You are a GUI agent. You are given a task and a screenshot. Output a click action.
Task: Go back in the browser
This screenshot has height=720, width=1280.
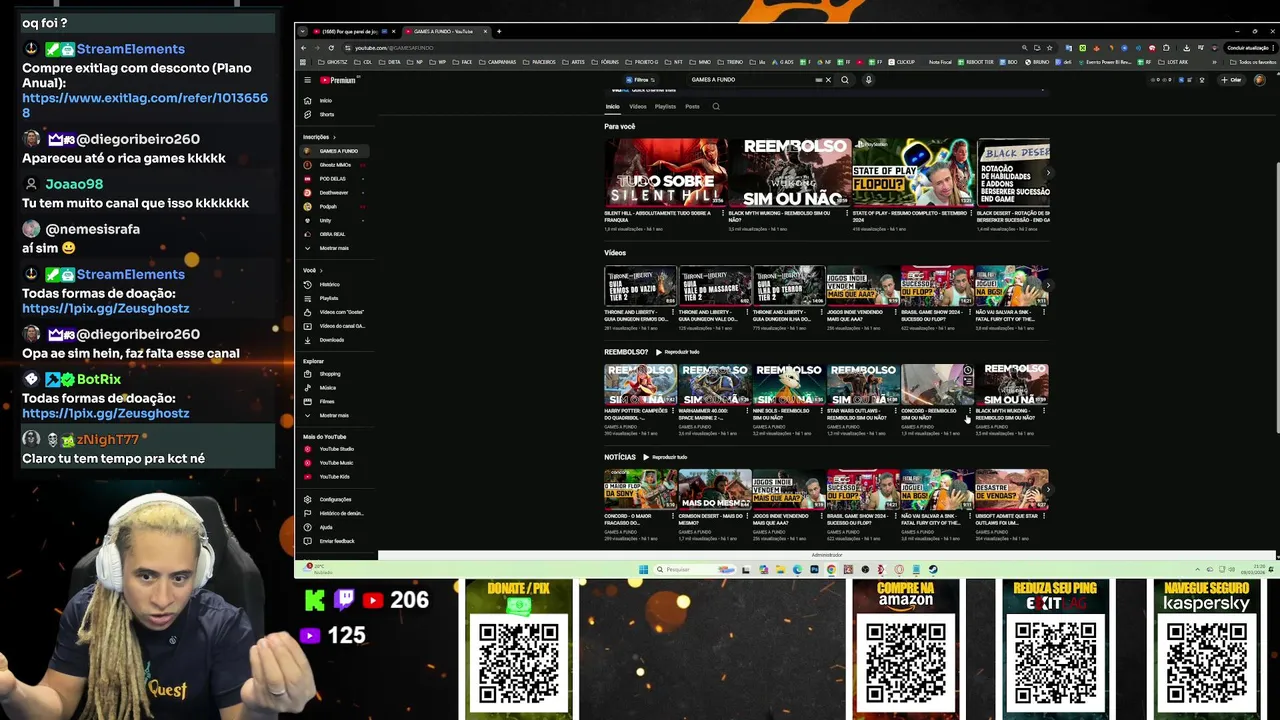pyautogui.click(x=304, y=48)
